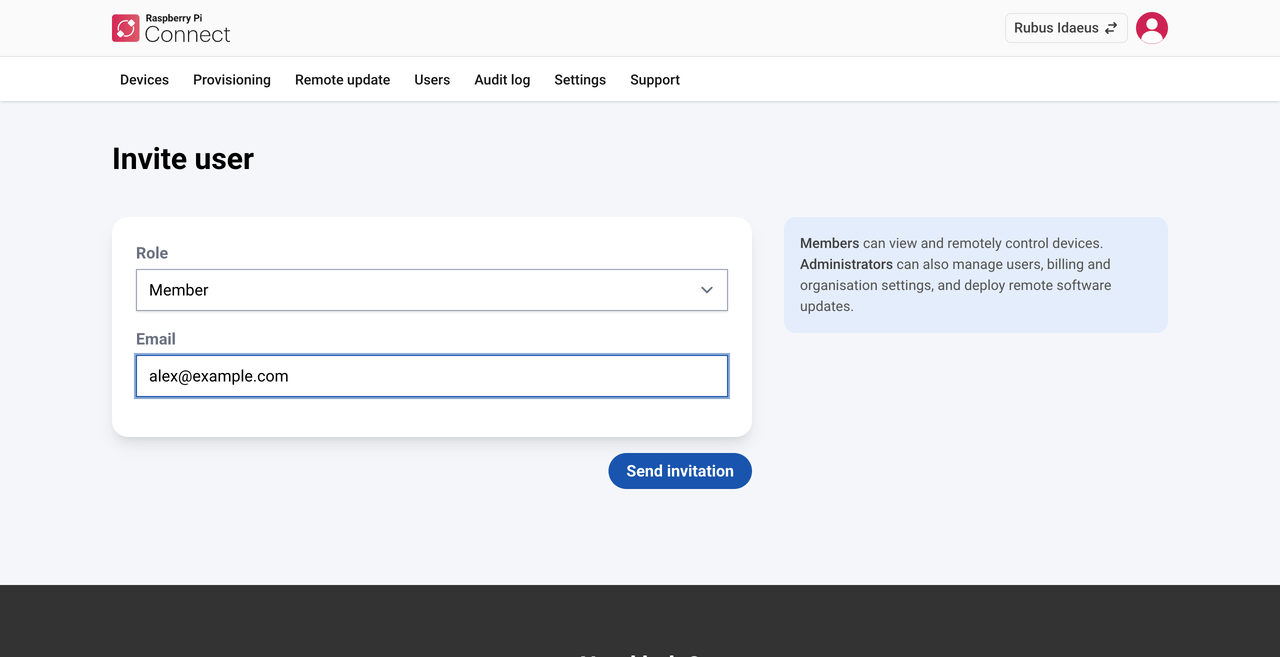Send the invitation
Viewport: 1280px width, 657px height.
click(x=680, y=471)
